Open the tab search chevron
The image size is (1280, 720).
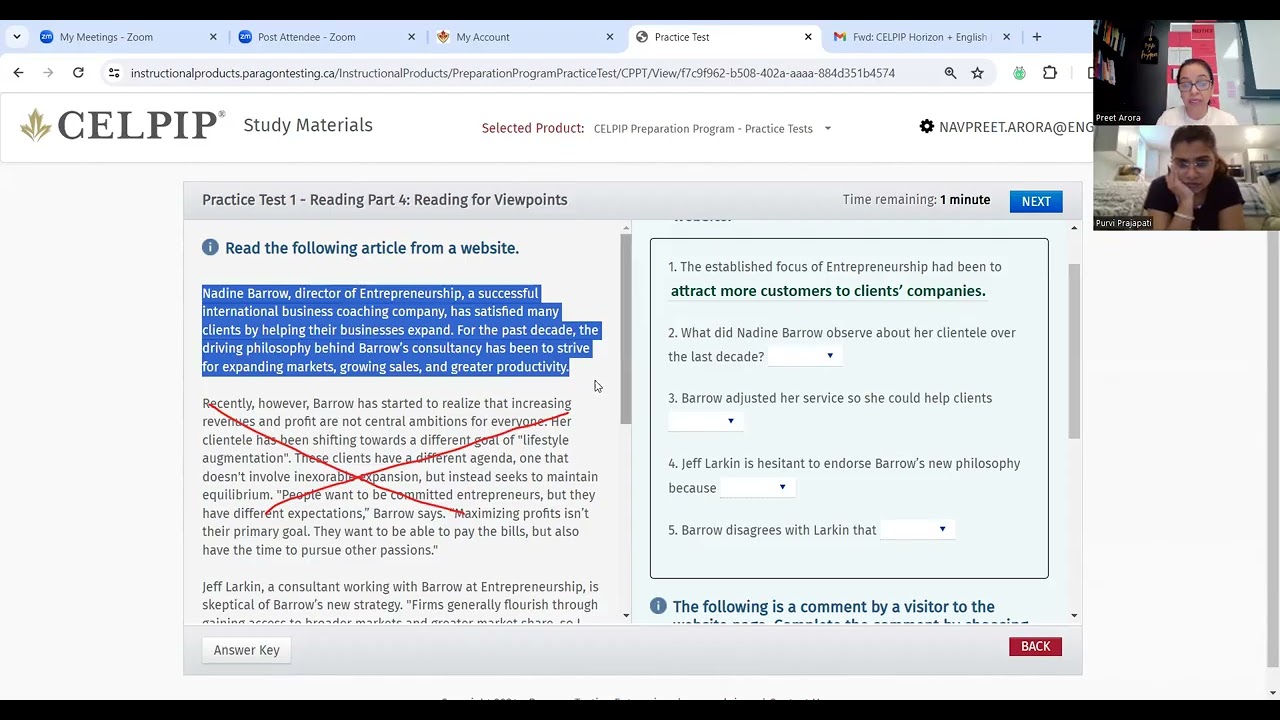[17, 37]
